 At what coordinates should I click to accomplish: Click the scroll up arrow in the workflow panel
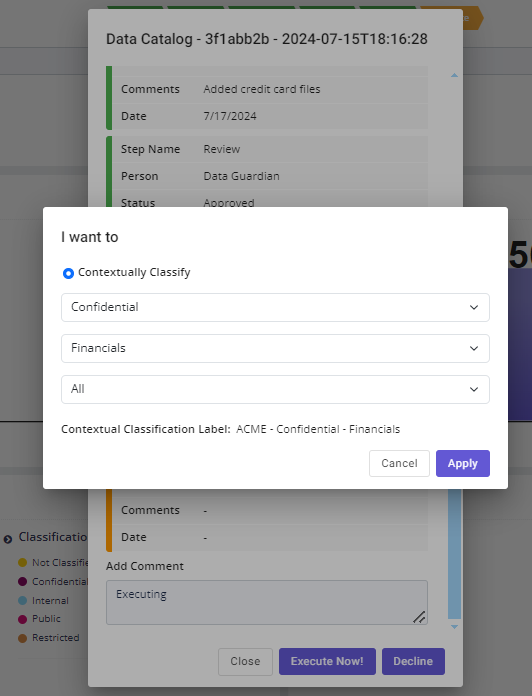[454, 75]
